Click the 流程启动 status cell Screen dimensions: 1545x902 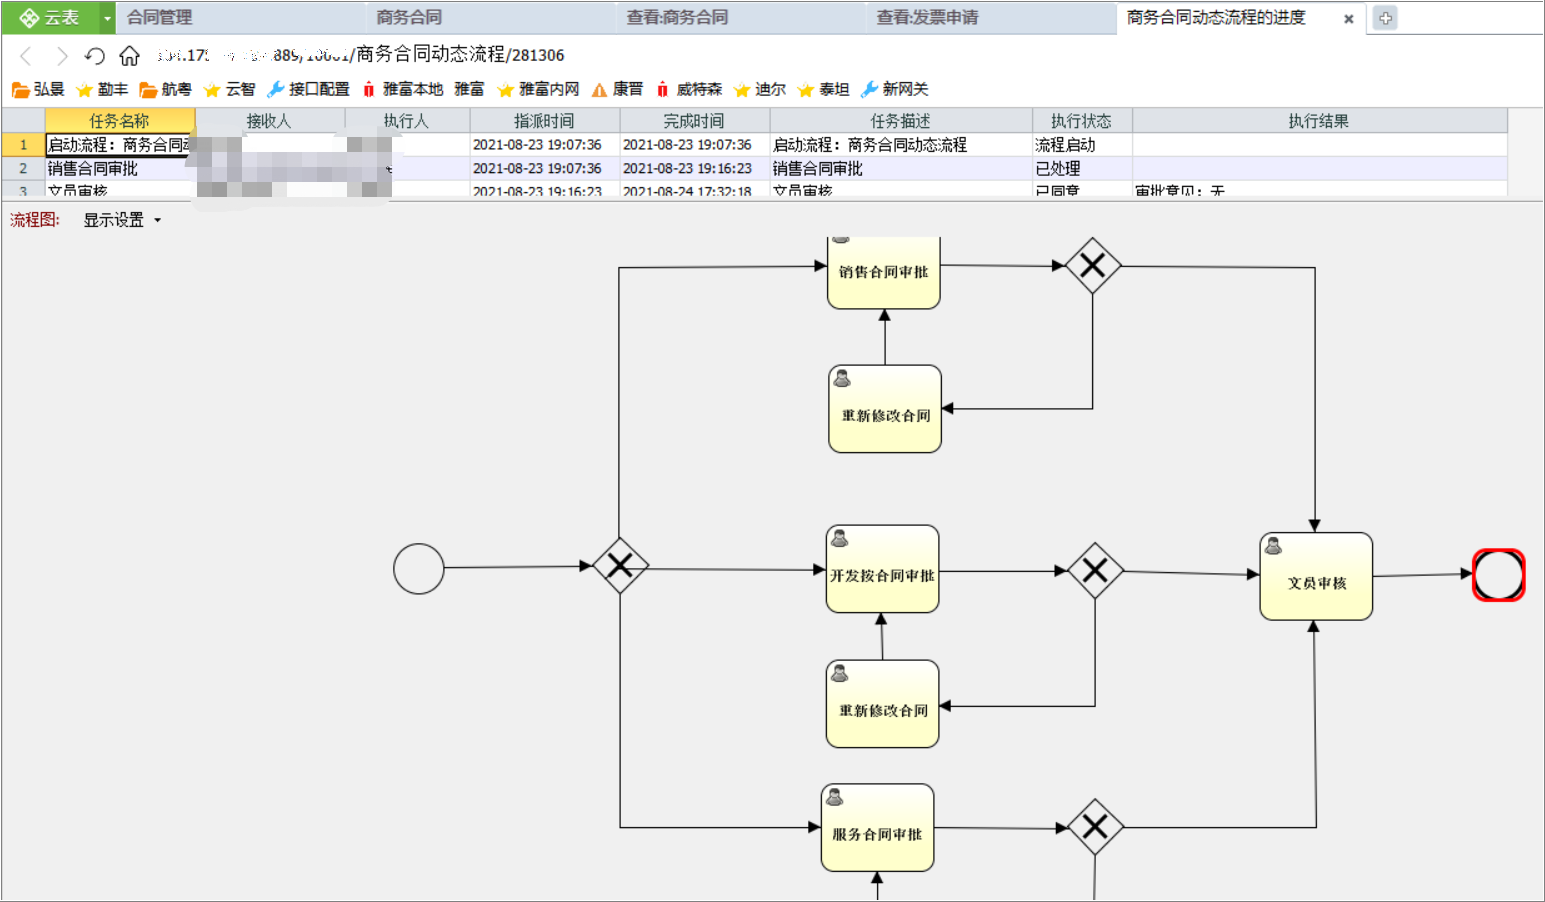point(1081,145)
